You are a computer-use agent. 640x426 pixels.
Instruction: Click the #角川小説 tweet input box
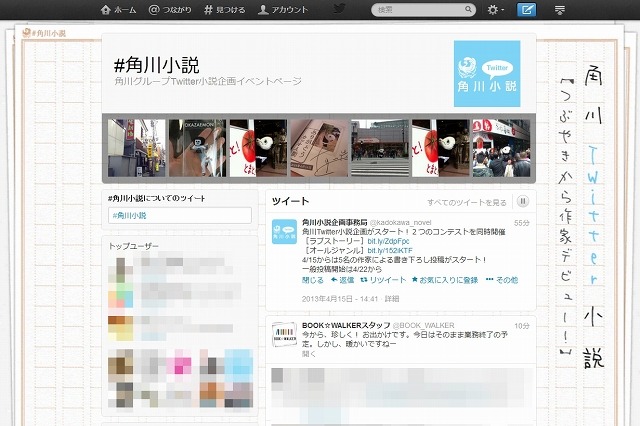tap(180, 215)
